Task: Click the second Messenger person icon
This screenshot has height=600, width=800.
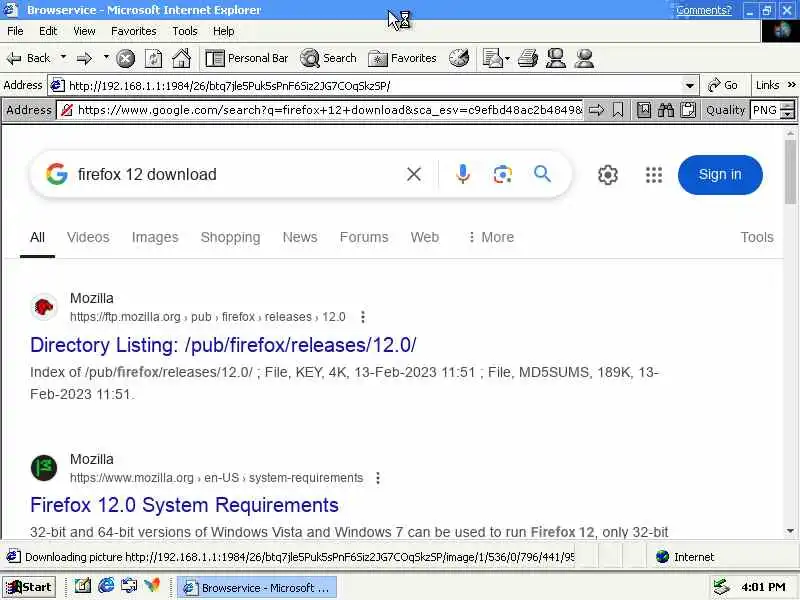Action: tap(584, 58)
